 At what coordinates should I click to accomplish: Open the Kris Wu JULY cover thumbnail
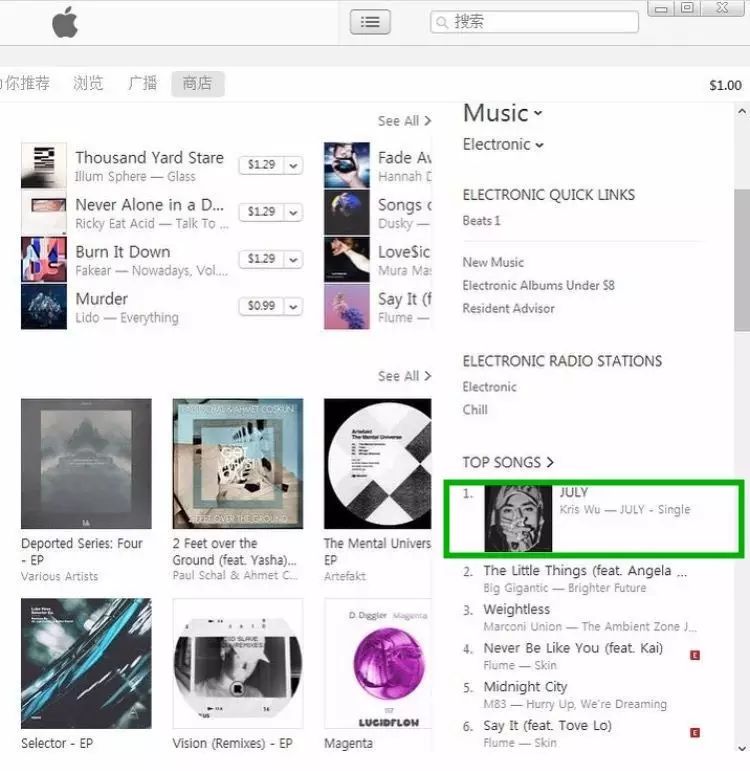518,519
